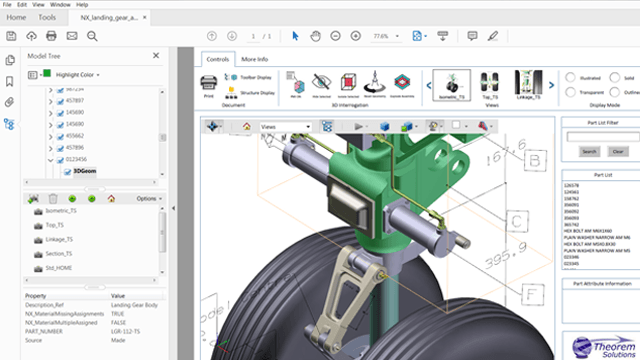Select the hand pan tool

pos(315,36)
